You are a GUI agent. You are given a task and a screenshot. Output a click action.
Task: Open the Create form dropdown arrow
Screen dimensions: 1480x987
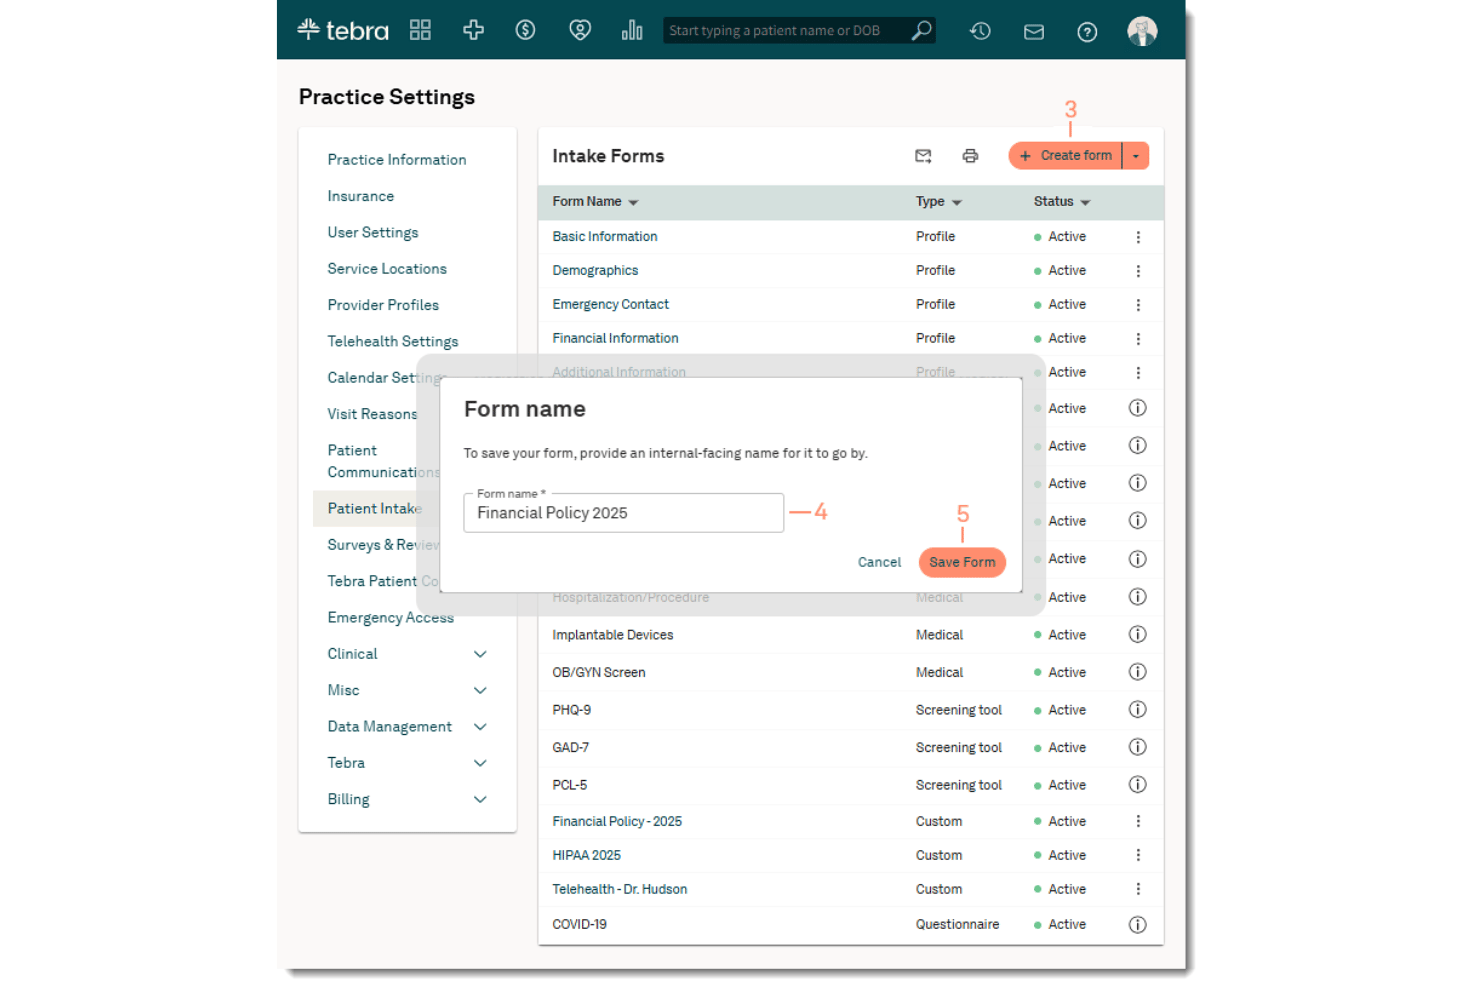tap(1136, 156)
